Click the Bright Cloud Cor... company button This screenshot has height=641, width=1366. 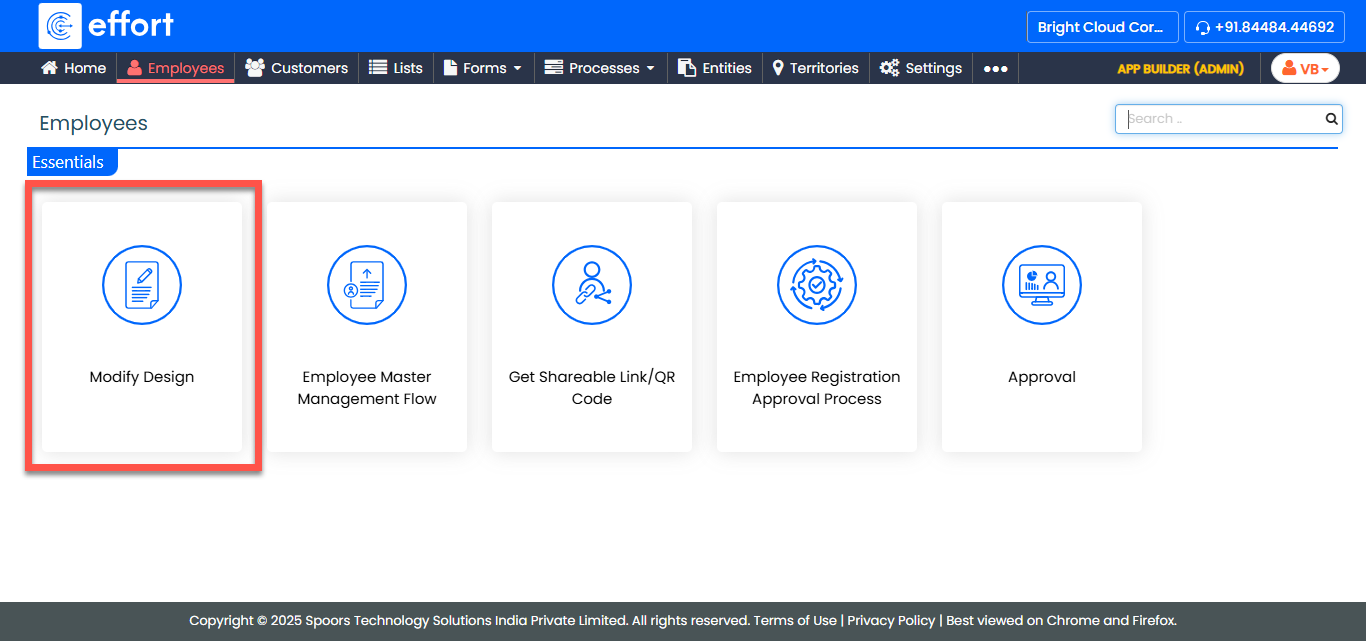(x=1100, y=27)
